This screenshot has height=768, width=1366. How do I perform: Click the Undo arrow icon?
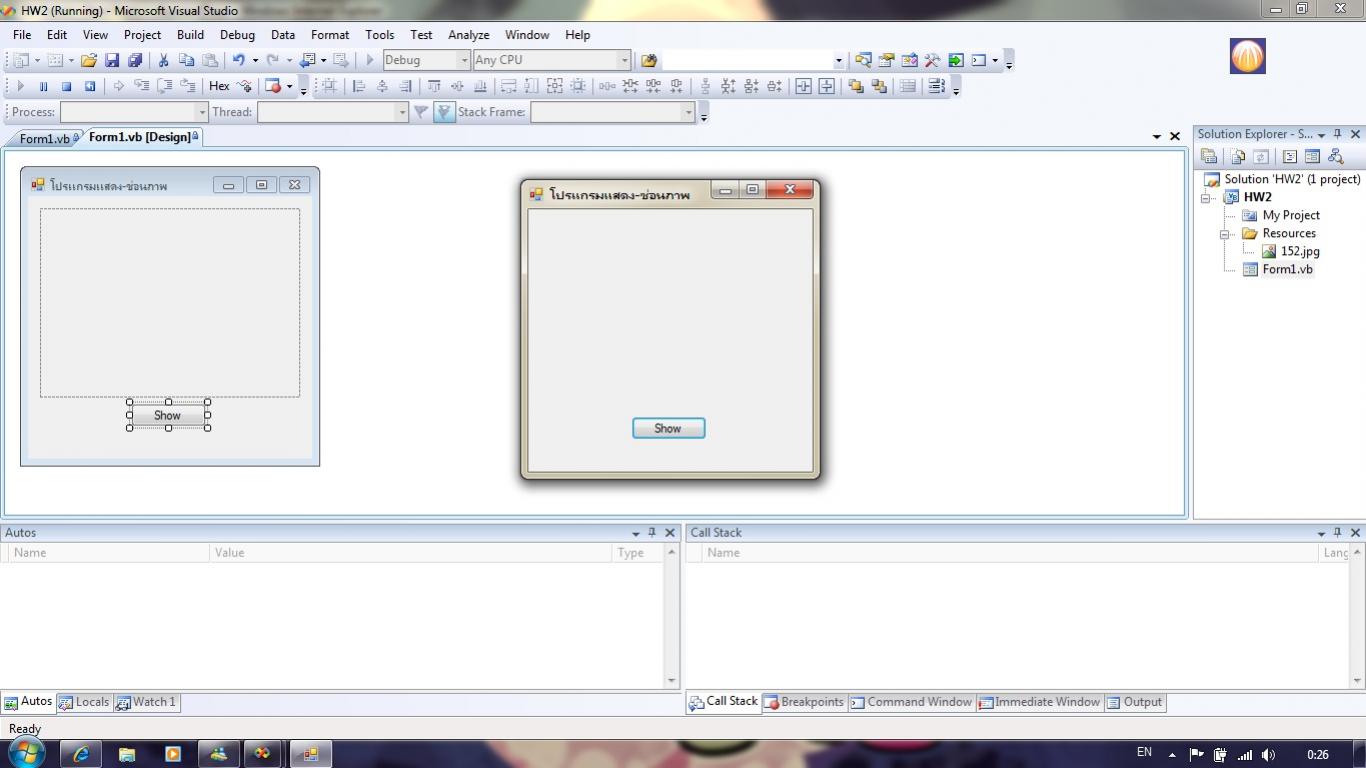(238, 60)
